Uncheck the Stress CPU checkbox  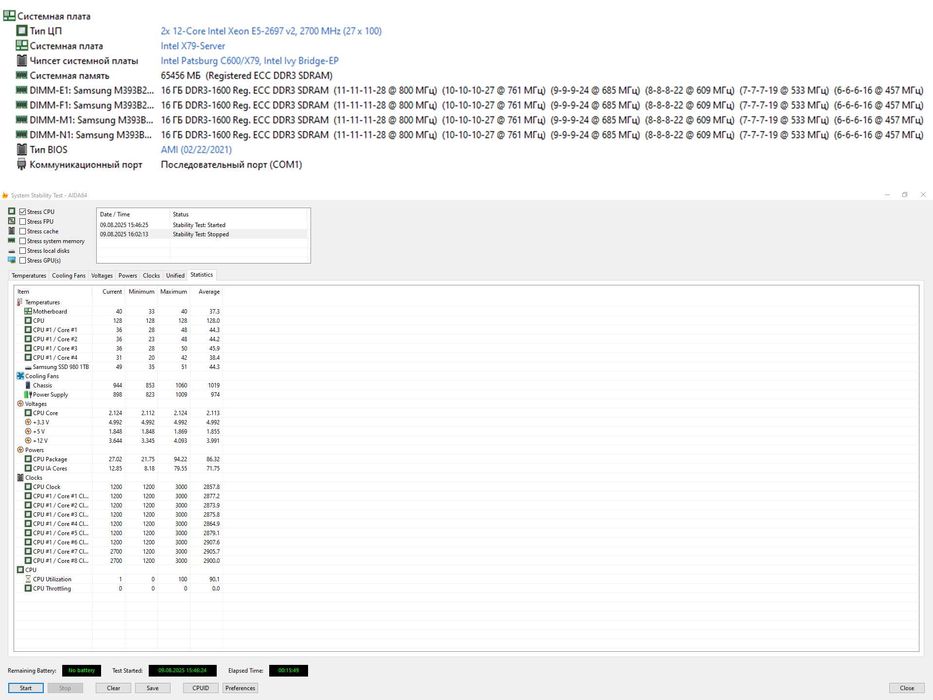23,211
